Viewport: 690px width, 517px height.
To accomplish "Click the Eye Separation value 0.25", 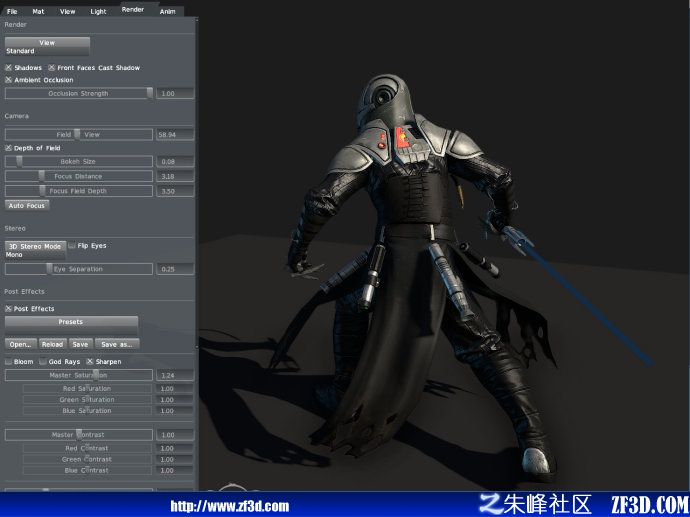I will click(175, 269).
